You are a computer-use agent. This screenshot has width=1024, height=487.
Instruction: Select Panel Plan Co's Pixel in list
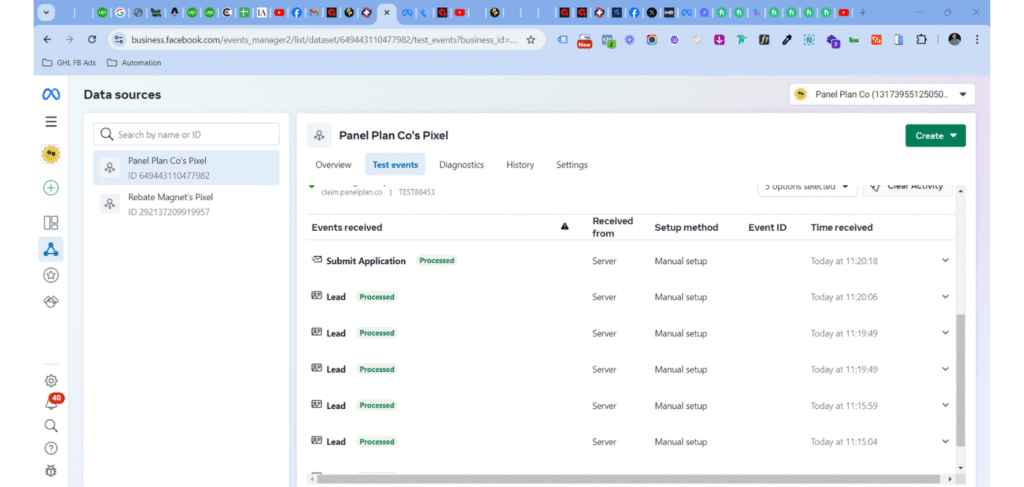(186, 168)
